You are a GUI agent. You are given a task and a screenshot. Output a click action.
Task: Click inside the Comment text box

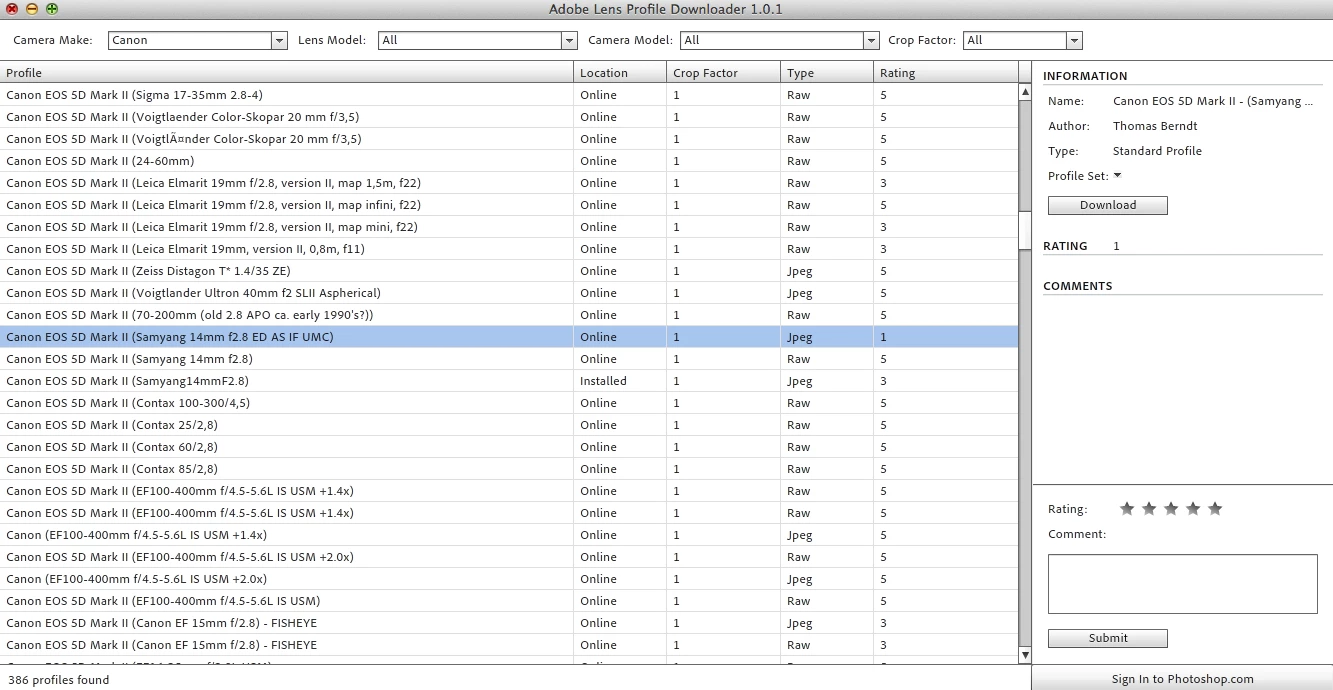(x=1183, y=584)
